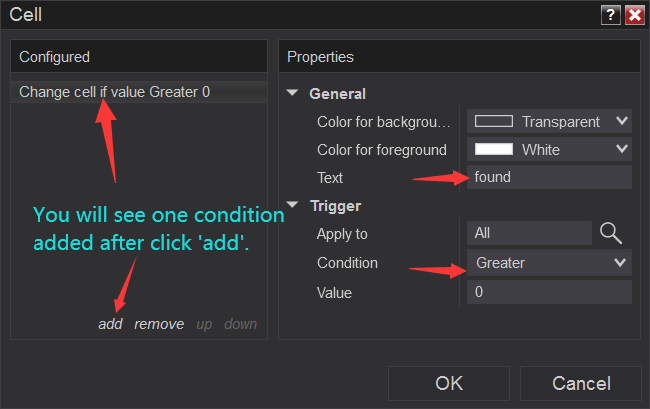This screenshot has height=409, width=650.
Task: Click the help question mark icon
Action: 610,15
